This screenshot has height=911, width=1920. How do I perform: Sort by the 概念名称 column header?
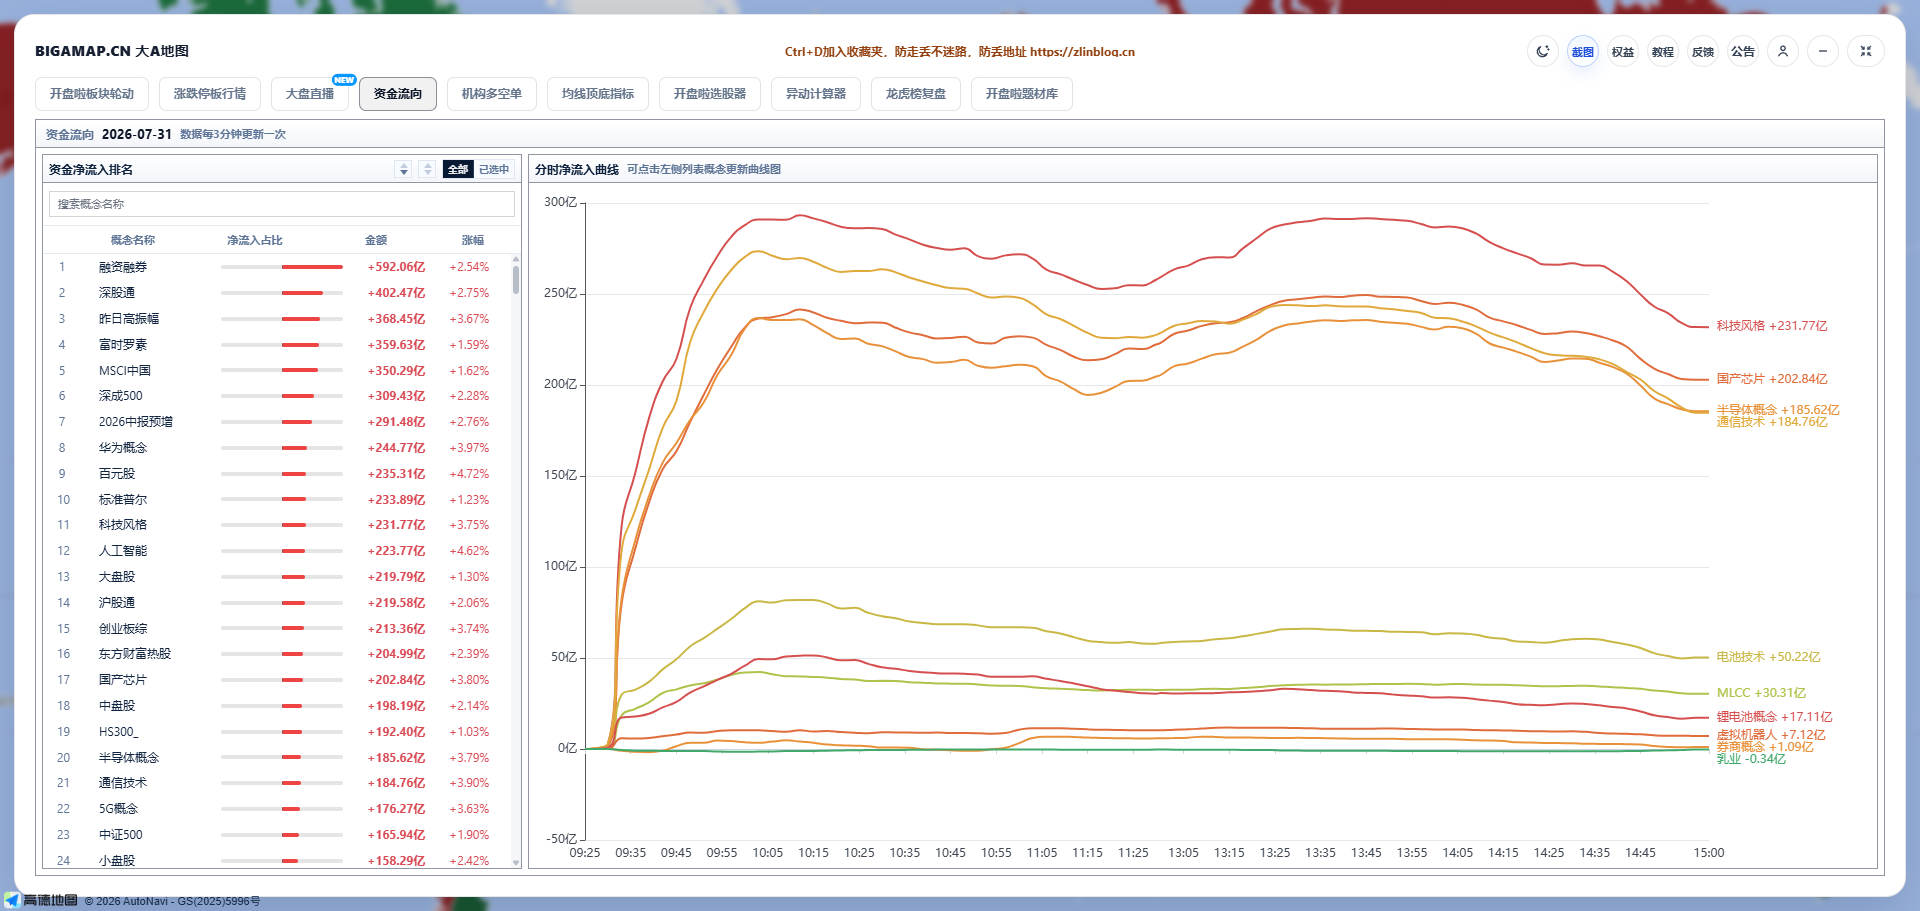[x=133, y=240]
